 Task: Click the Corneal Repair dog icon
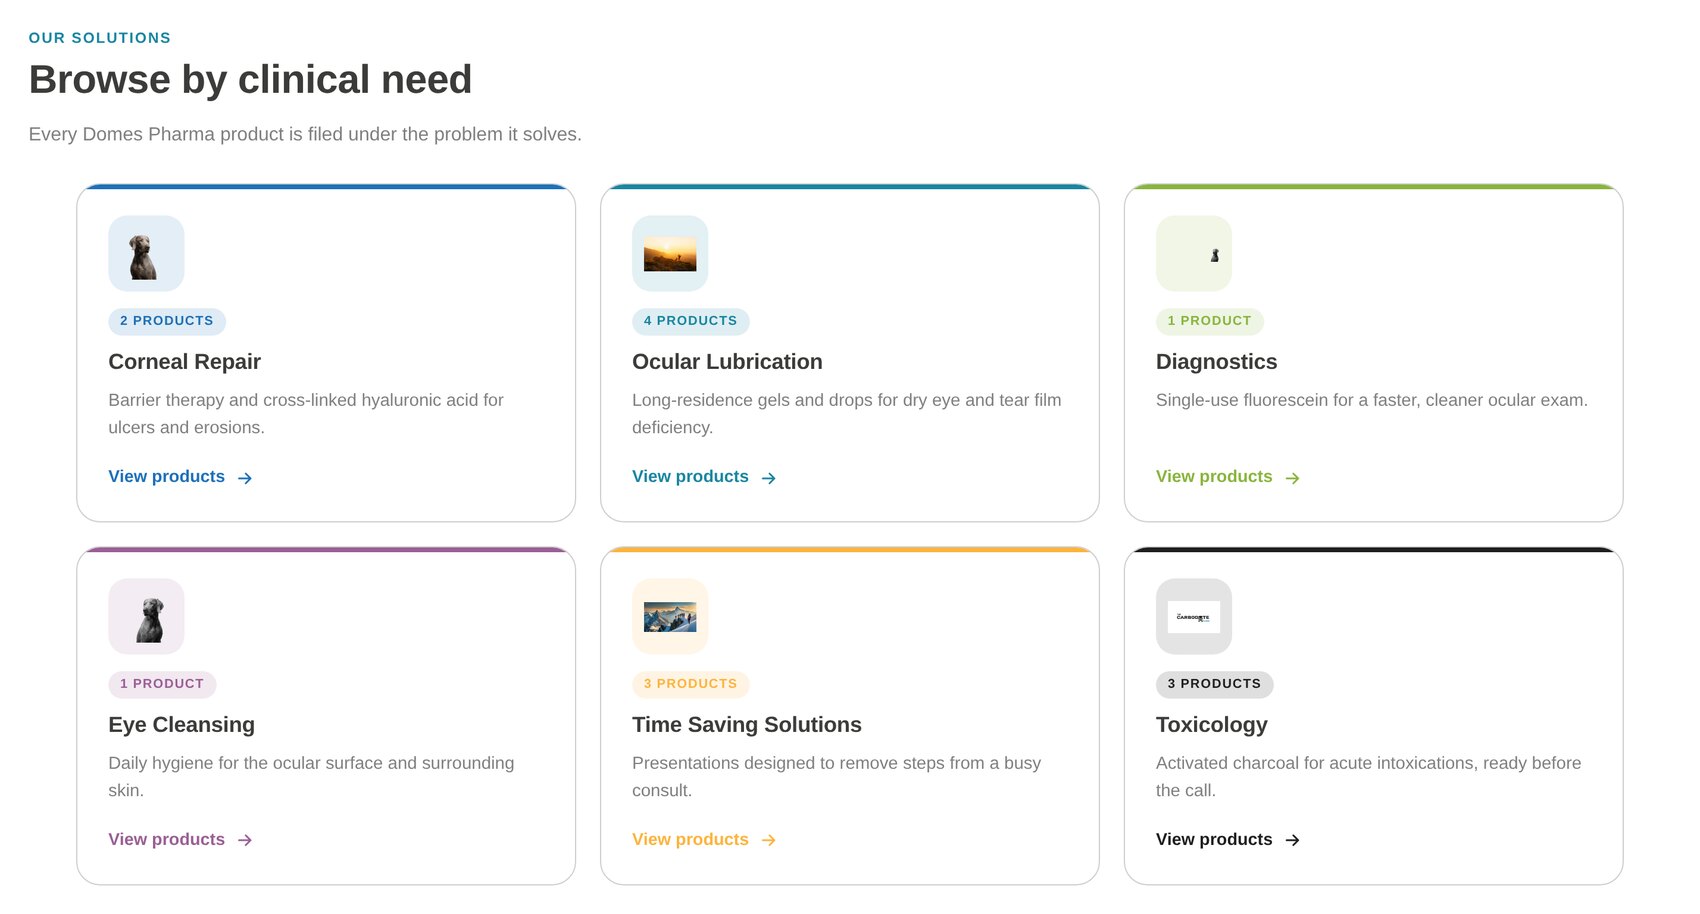(x=146, y=254)
